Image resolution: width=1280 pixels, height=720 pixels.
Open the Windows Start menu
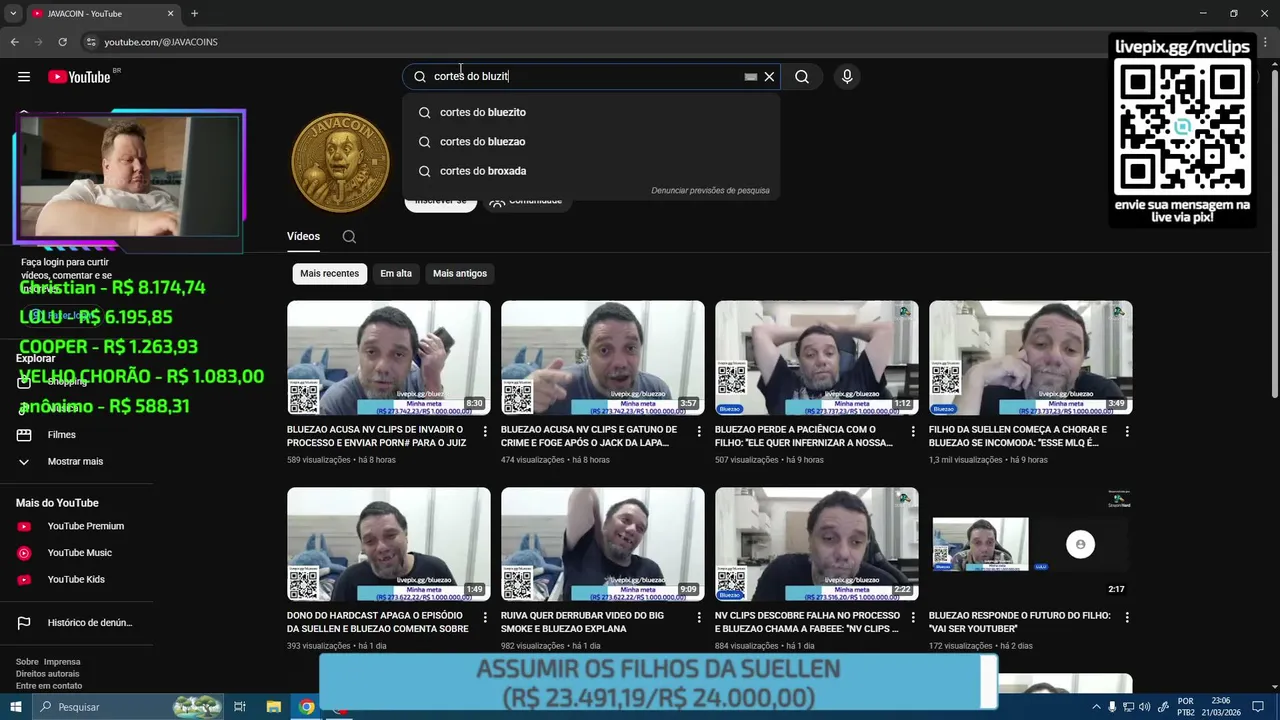[15, 707]
